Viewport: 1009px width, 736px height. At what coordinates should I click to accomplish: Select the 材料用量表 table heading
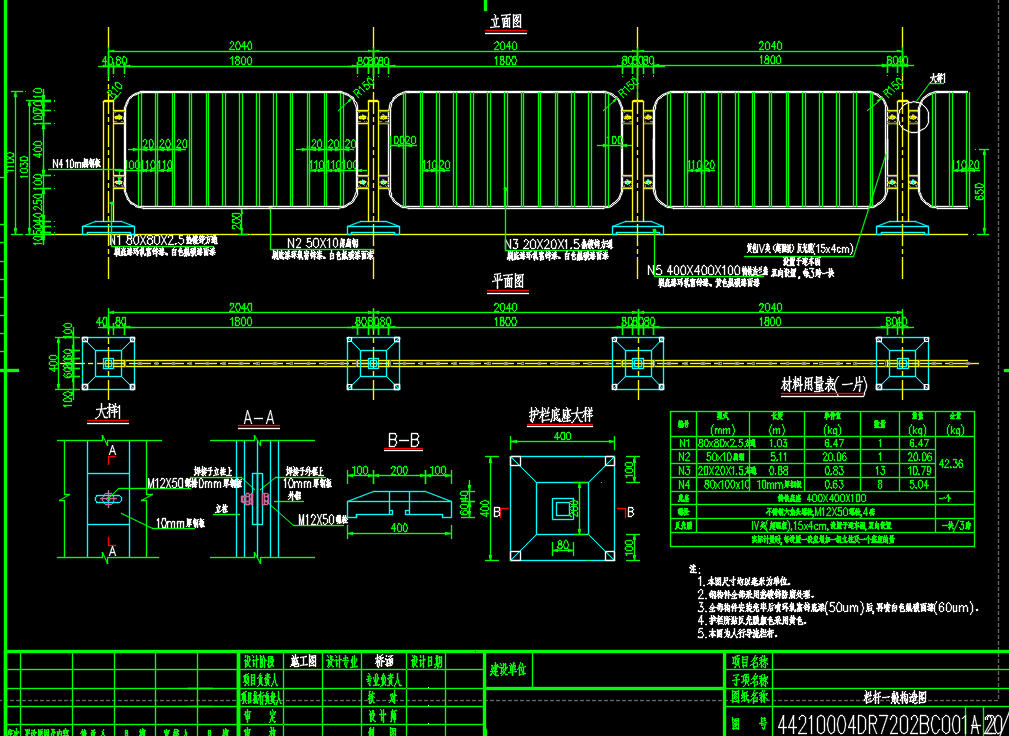tap(823, 386)
